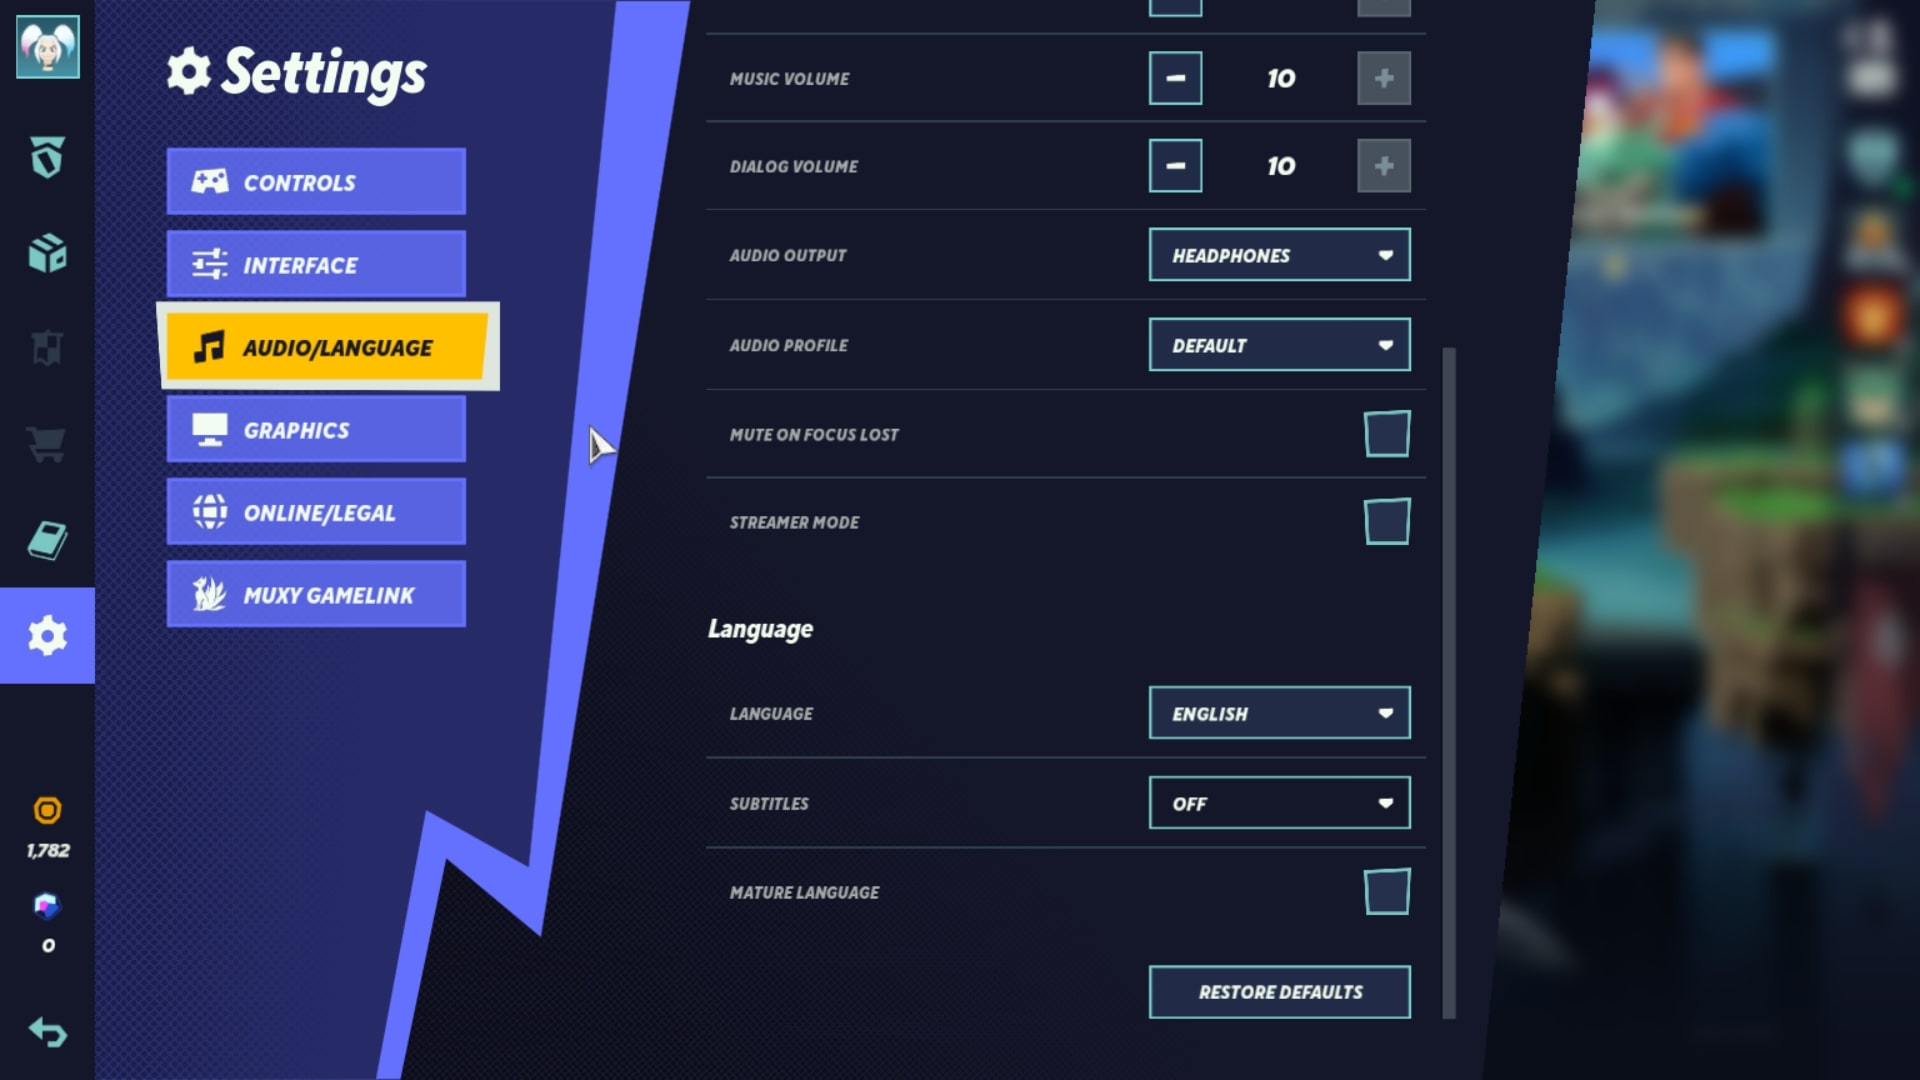The image size is (1920, 1080).
Task: Click the Restore Defaults button
Action: (1279, 992)
